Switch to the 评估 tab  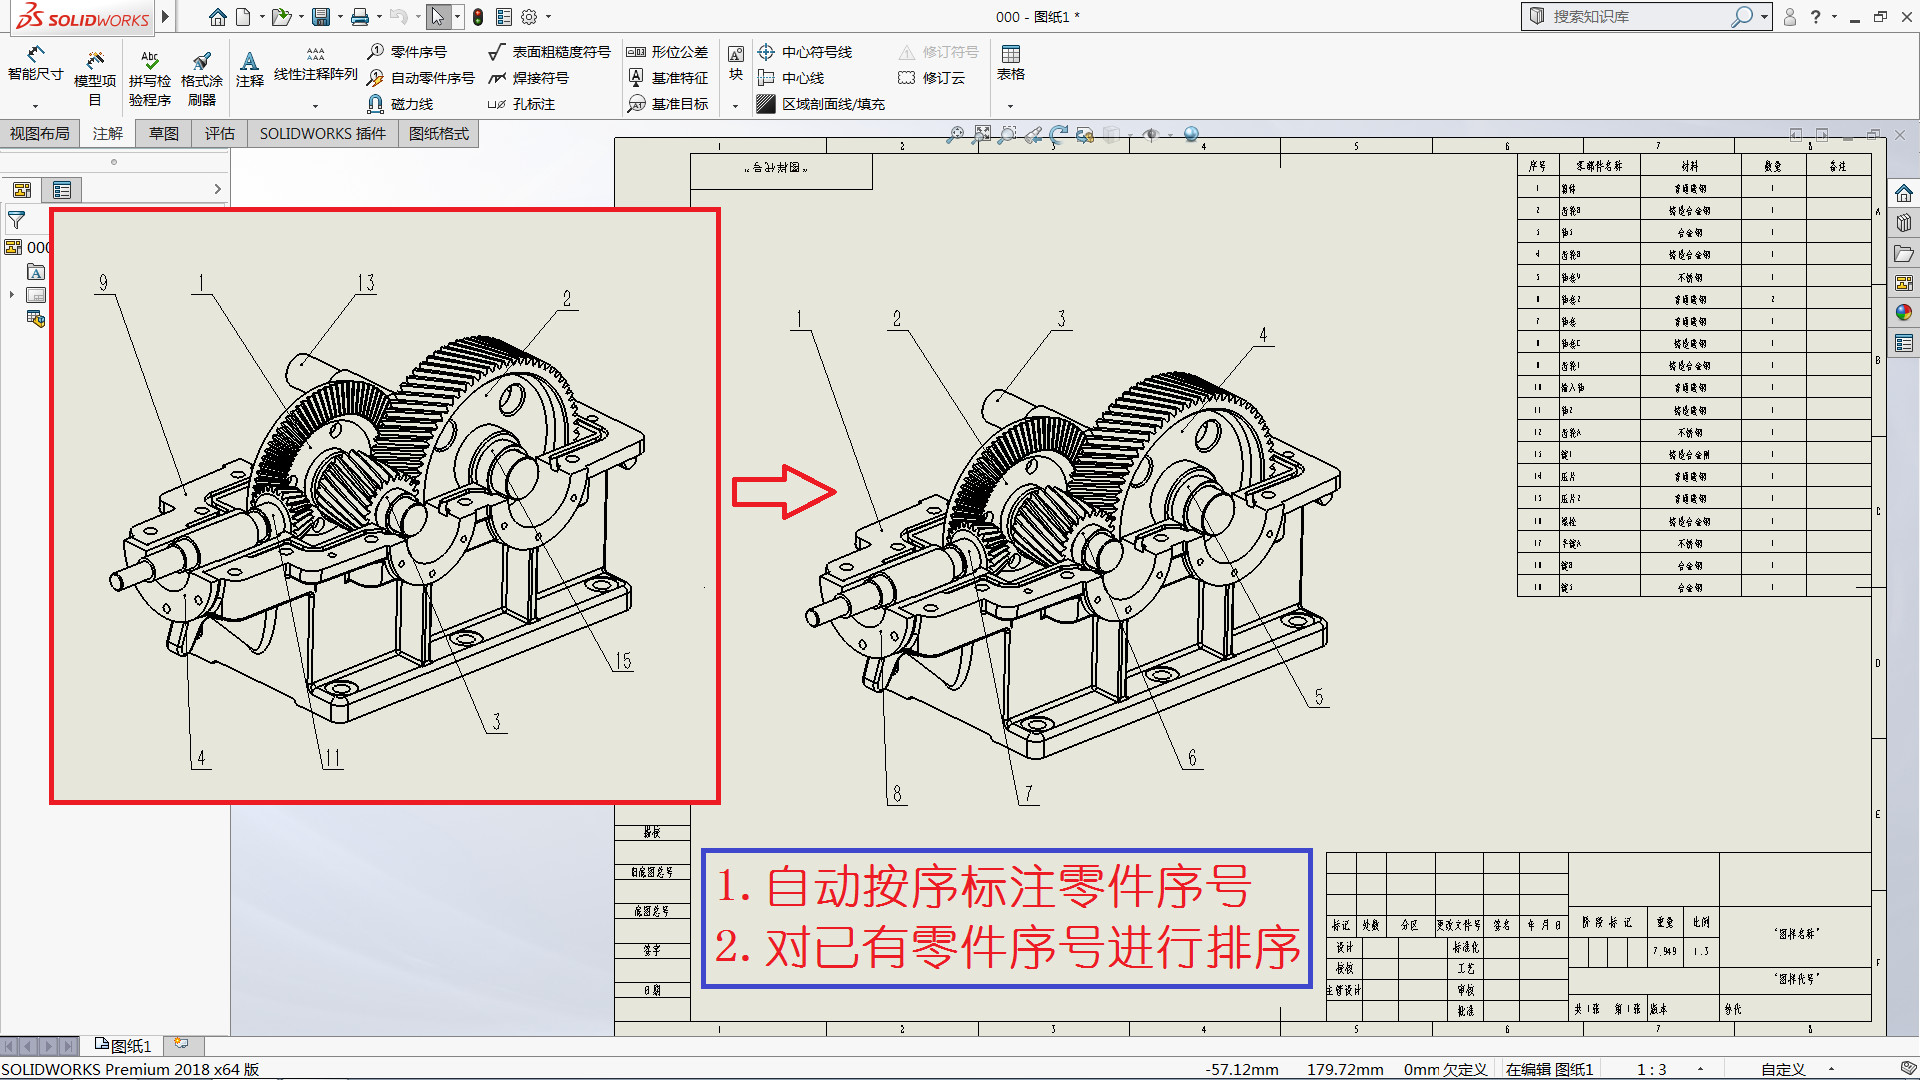[x=220, y=134]
